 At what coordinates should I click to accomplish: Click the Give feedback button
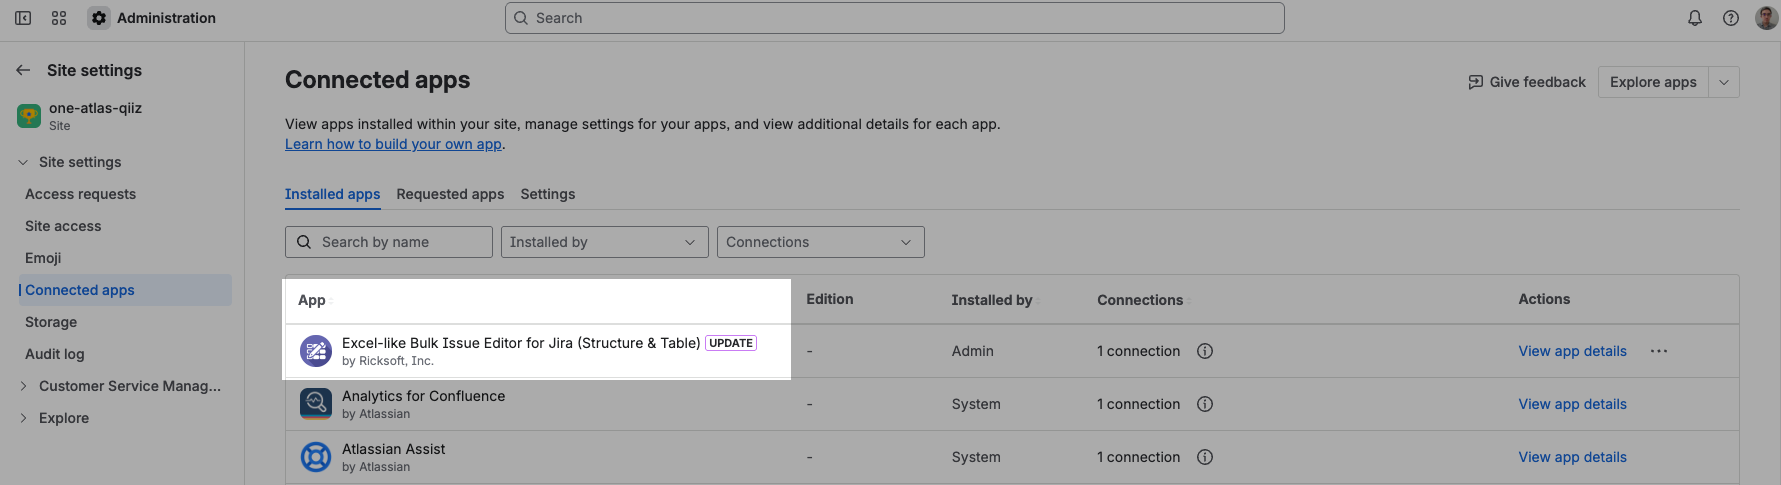click(1527, 82)
